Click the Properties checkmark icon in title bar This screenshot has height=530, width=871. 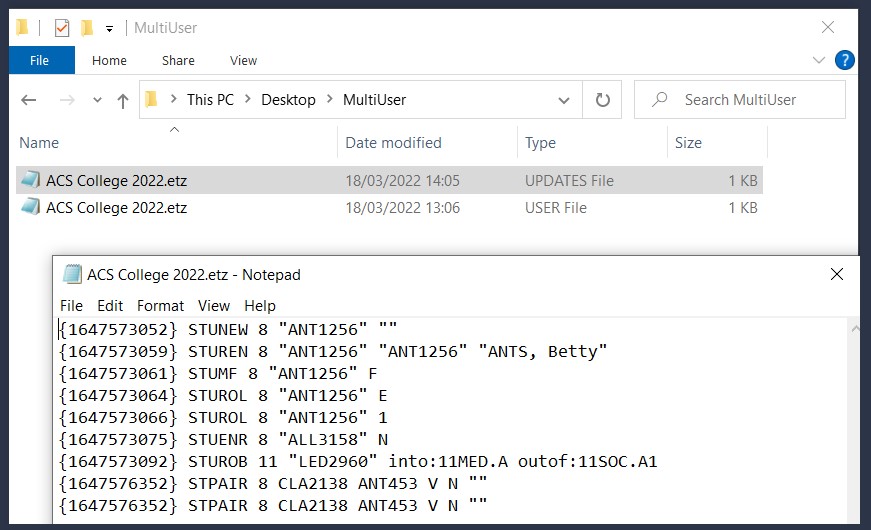[x=62, y=28]
